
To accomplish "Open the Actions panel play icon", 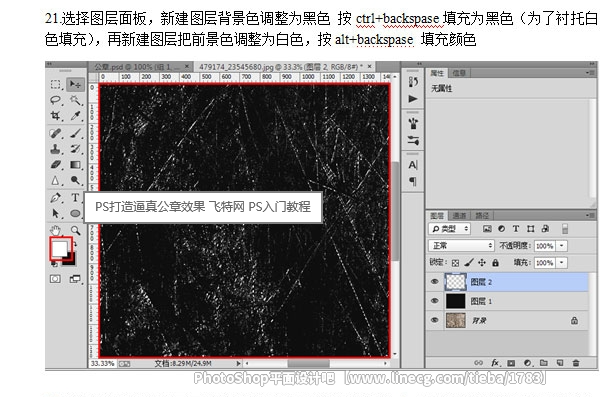I will [x=413, y=99].
